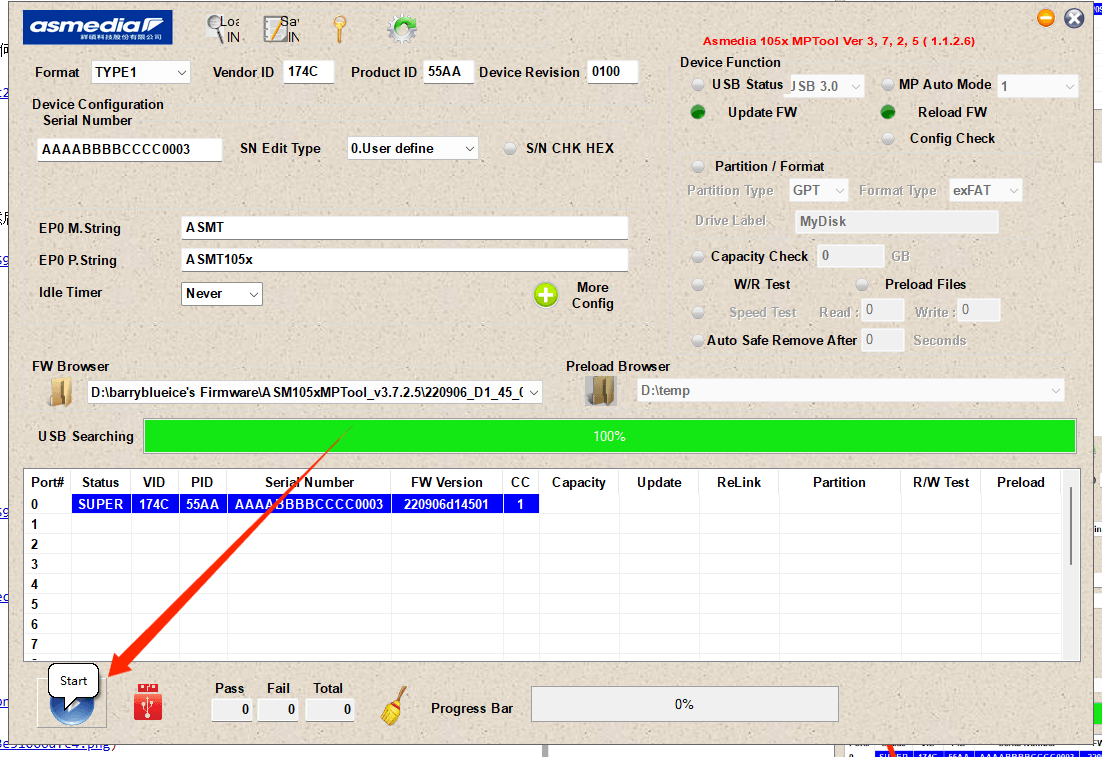Click the gold key icon
Image resolution: width=1102 pixels, height=757 pixels.
click(x=339, y=29)
